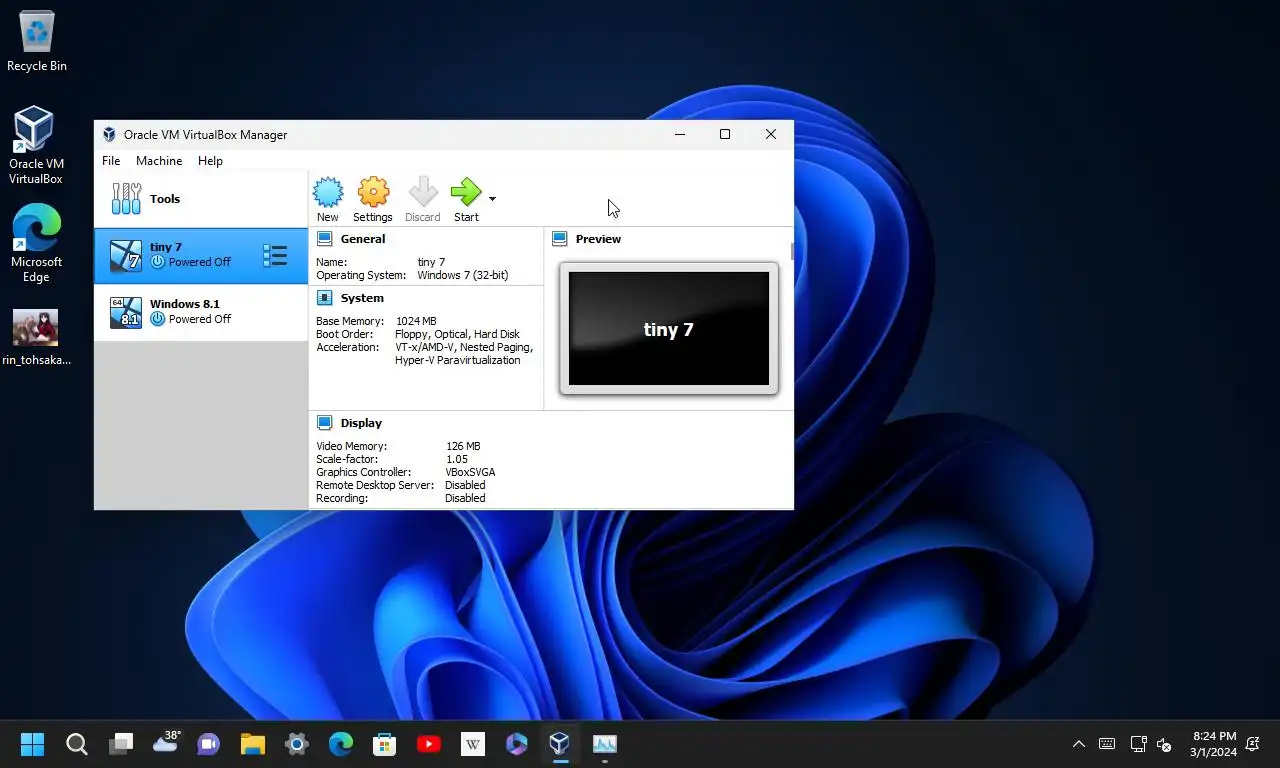Viewport: 1280px width, 768px height.
Task: Open File Explorer from the taskbar
Action: click(253, 744)
